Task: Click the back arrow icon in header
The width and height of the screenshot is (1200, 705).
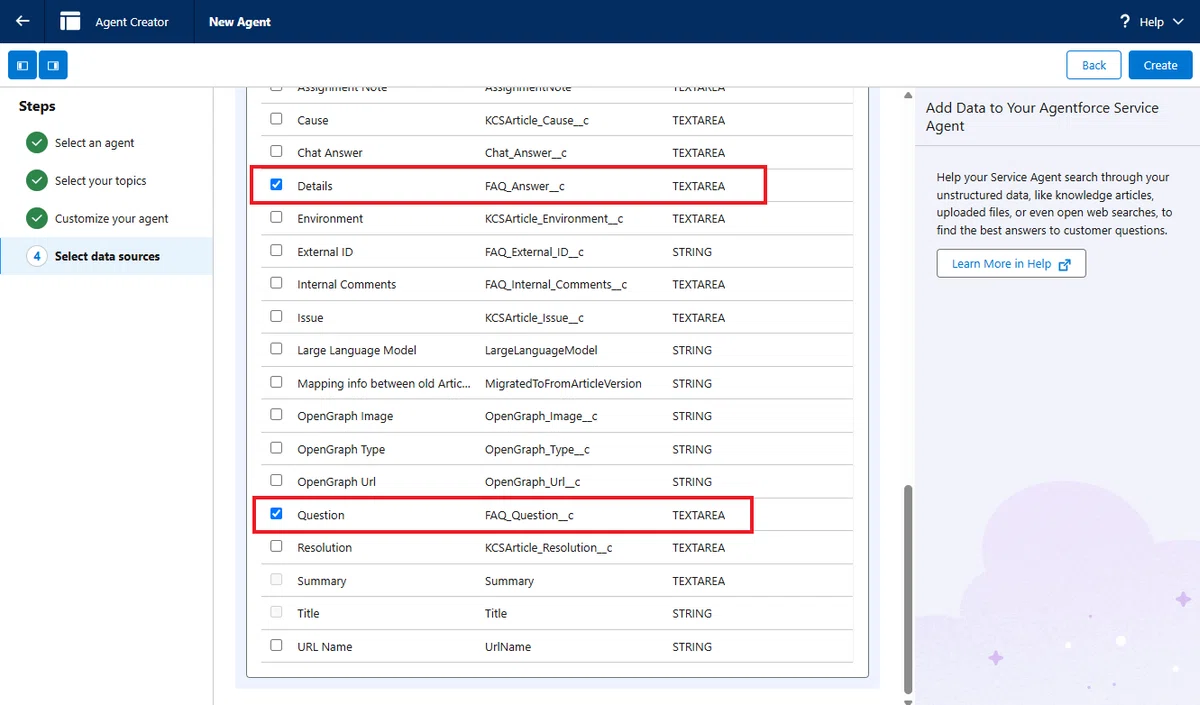Action: coord(22,21)
